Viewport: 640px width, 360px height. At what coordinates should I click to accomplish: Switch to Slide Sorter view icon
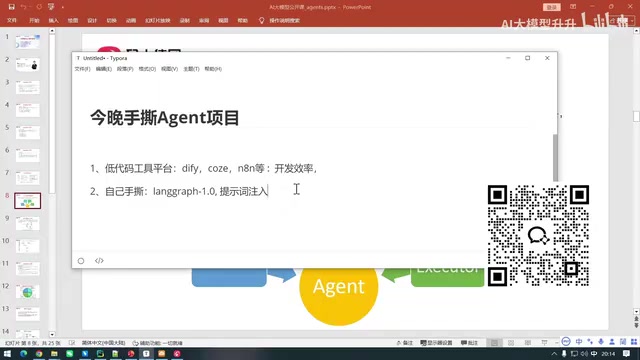click(x=511, y=343)
